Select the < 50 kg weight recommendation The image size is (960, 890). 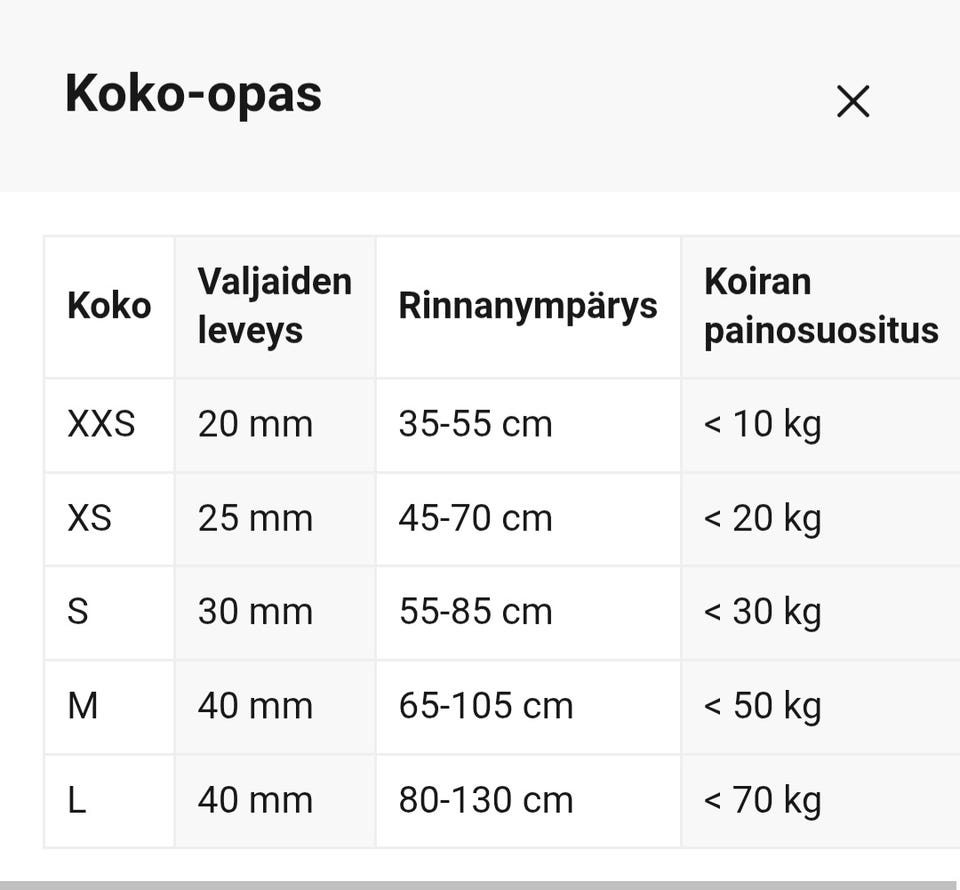[761, 705]
